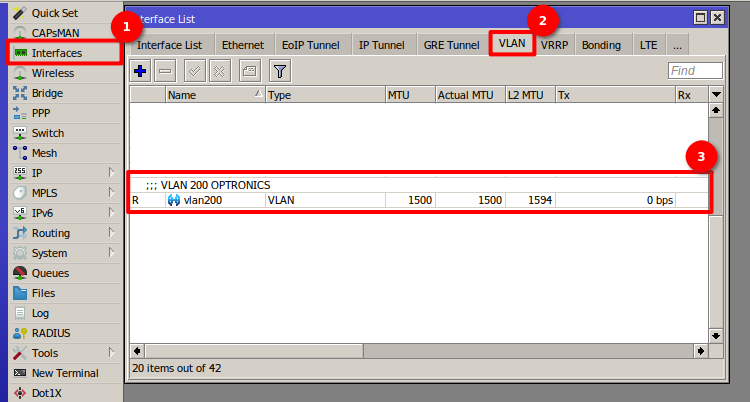Switch to the Bonding tab

pyautogui.click(x=601, y=45)
